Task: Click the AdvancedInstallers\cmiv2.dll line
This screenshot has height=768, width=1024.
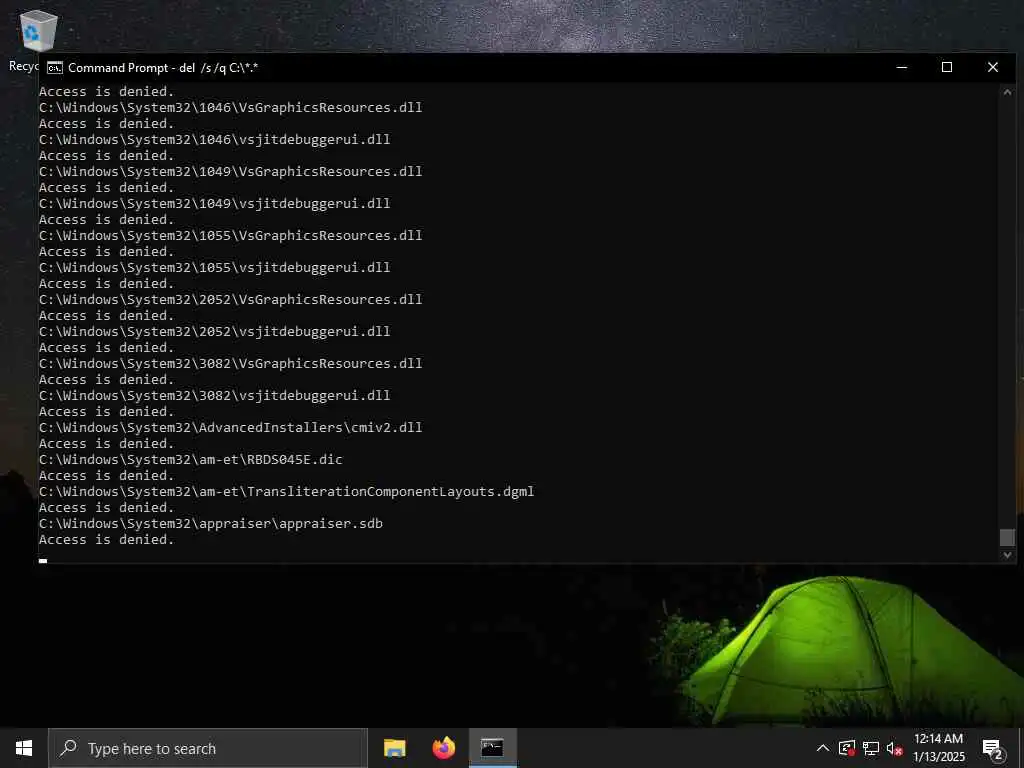Action: [x=231, y=428]
